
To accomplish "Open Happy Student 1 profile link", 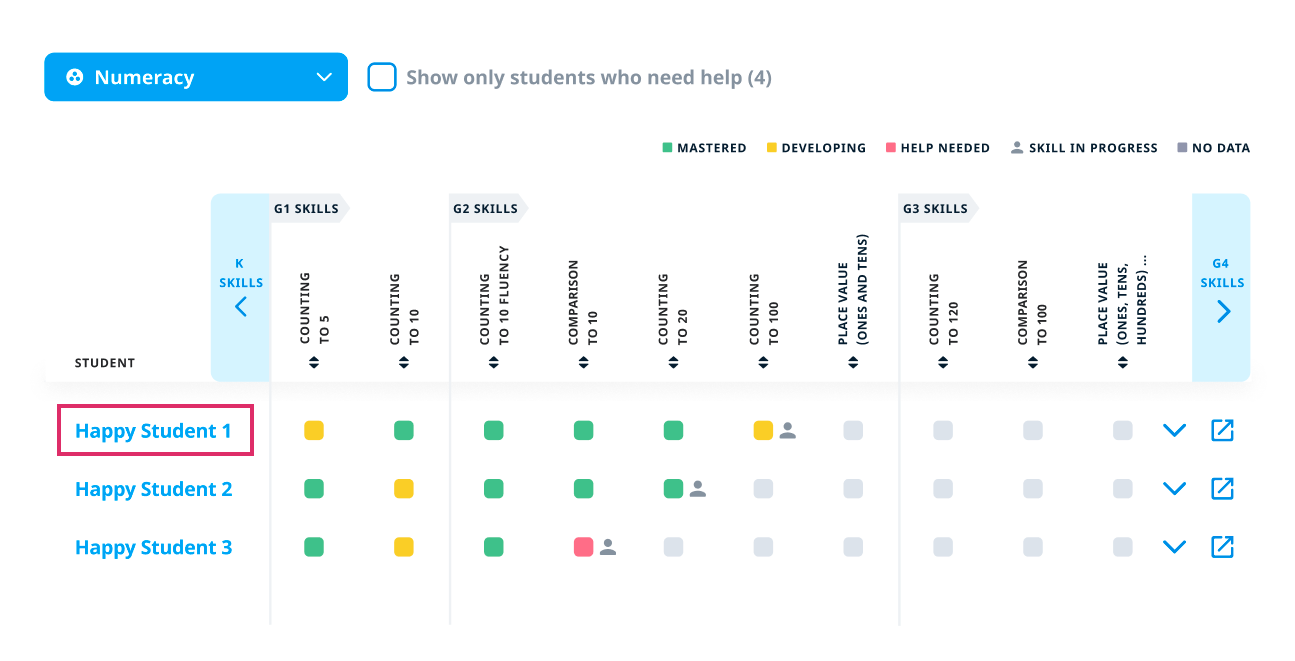I will tap(154, 431).
